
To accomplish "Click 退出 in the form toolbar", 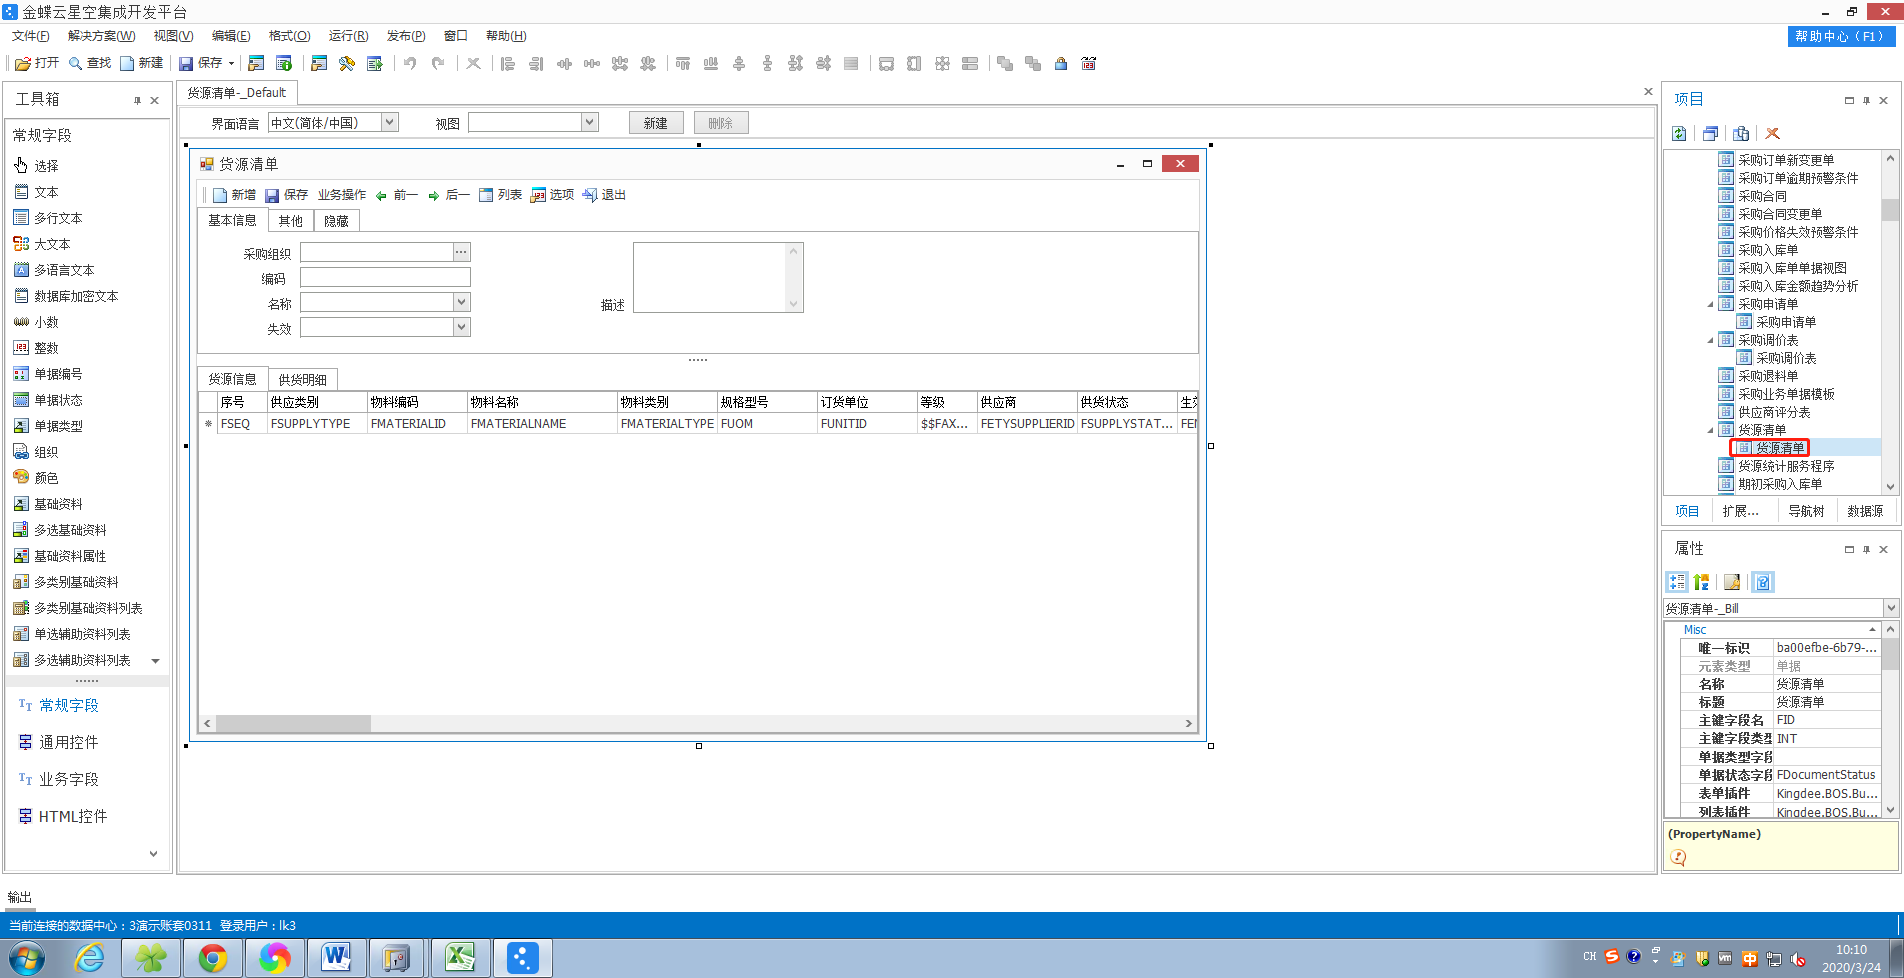I will pyautogui.click(x=604, y=195).
